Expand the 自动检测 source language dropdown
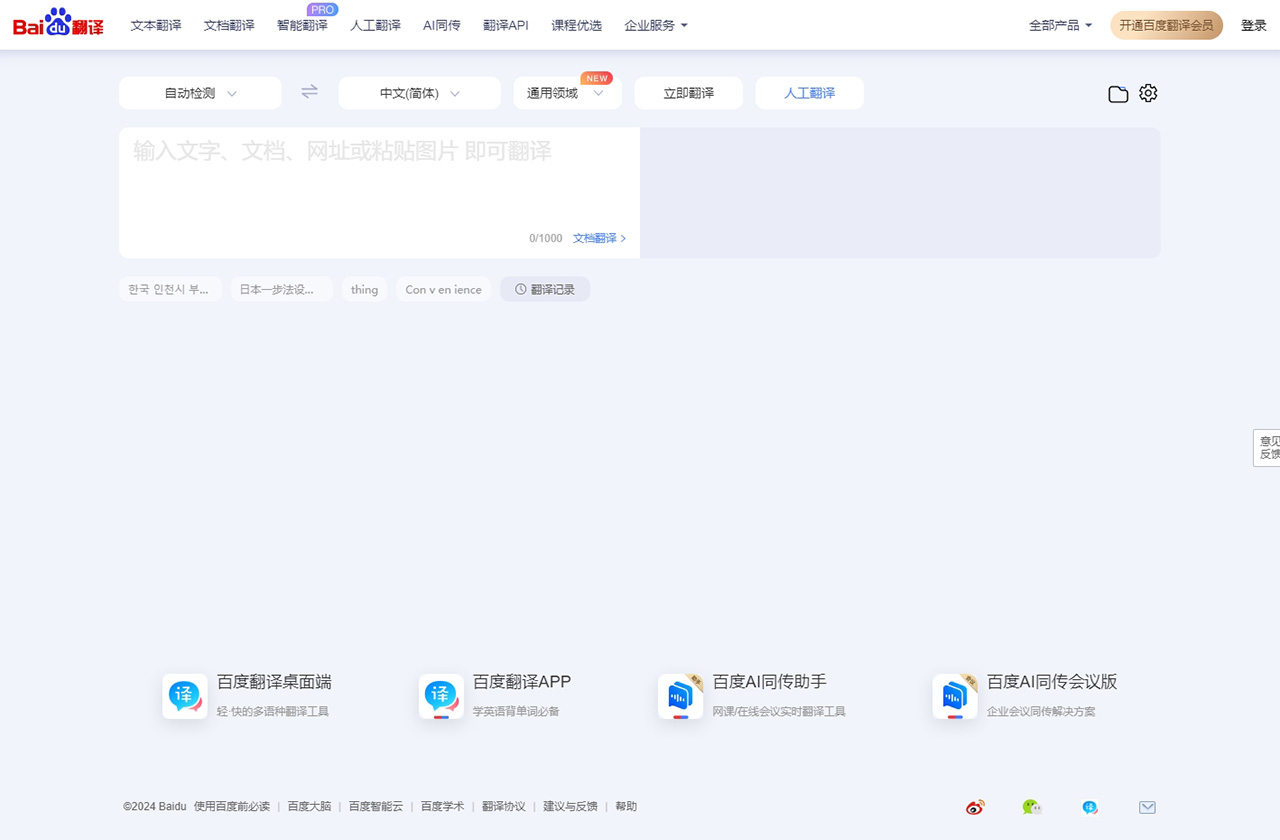Image resolution: width=1280 pixels, height=840 pixels. click(199, 92)
